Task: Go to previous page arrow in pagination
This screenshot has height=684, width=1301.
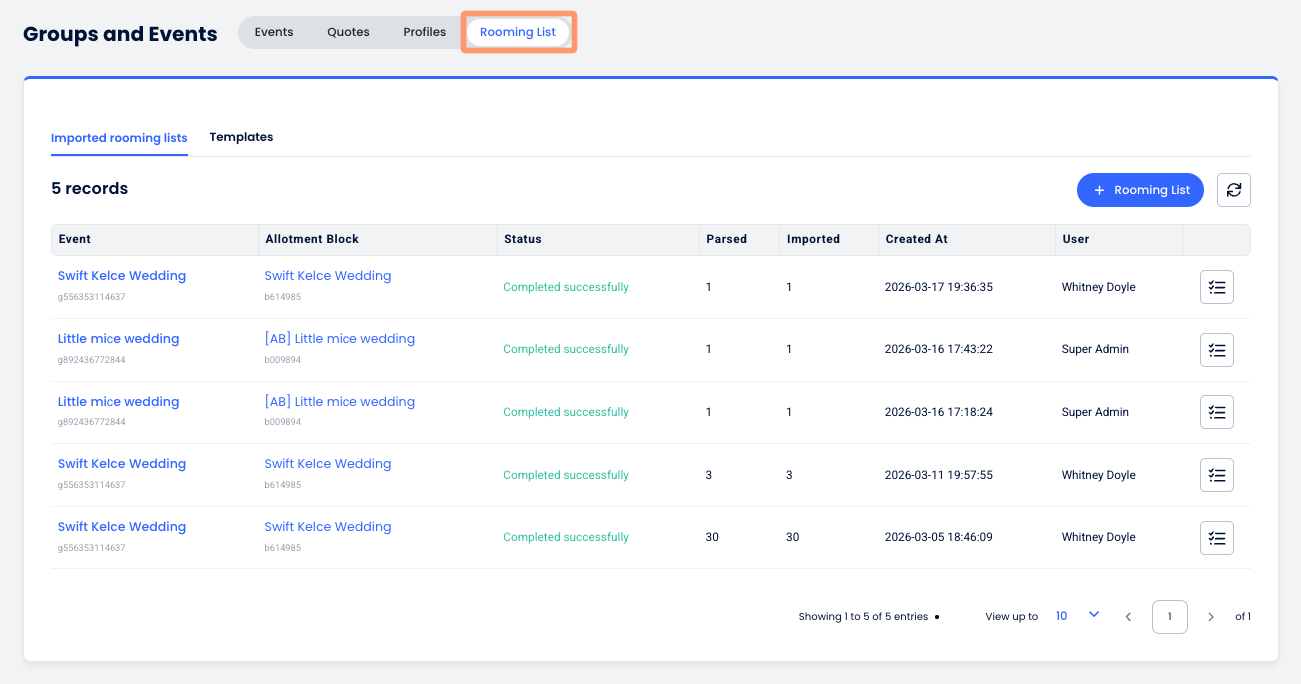Action: (x=1128, y=617)
